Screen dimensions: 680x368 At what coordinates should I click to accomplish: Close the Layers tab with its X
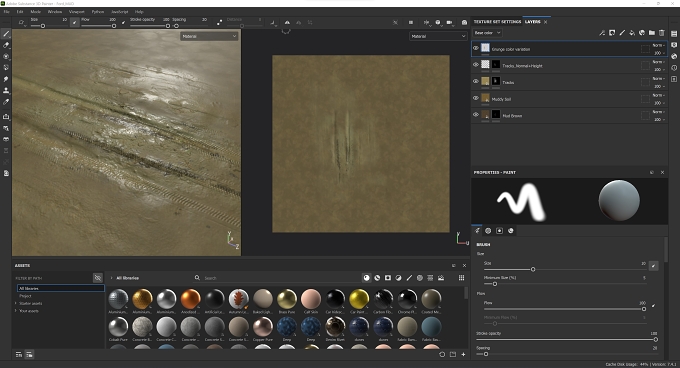tap(546, 22)
